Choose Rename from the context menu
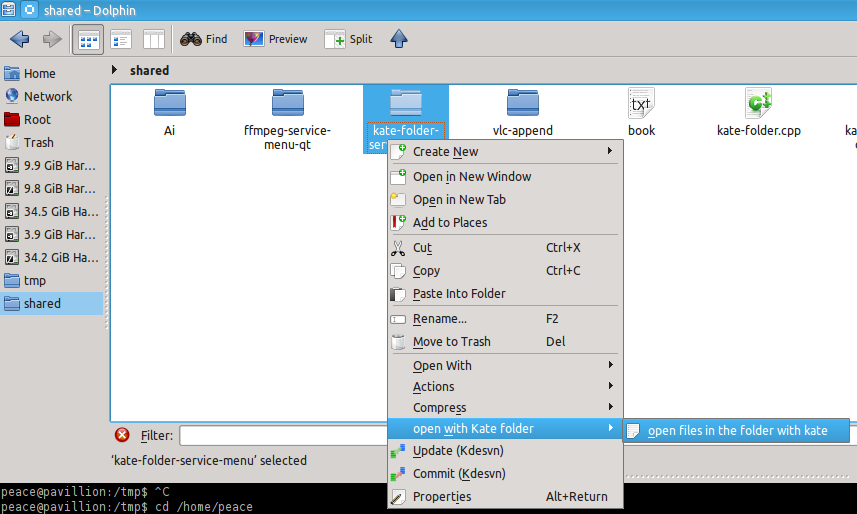Viewport: 857px width, 514px height. [506, 319]
